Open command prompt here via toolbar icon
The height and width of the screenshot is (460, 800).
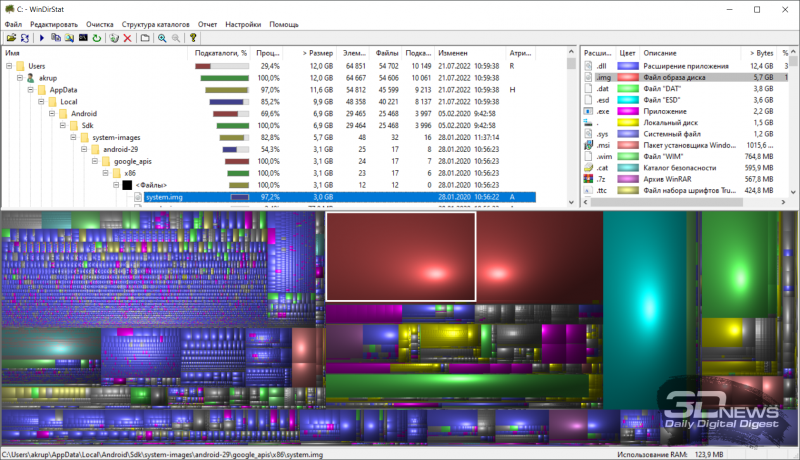click(x=82, y=37)
